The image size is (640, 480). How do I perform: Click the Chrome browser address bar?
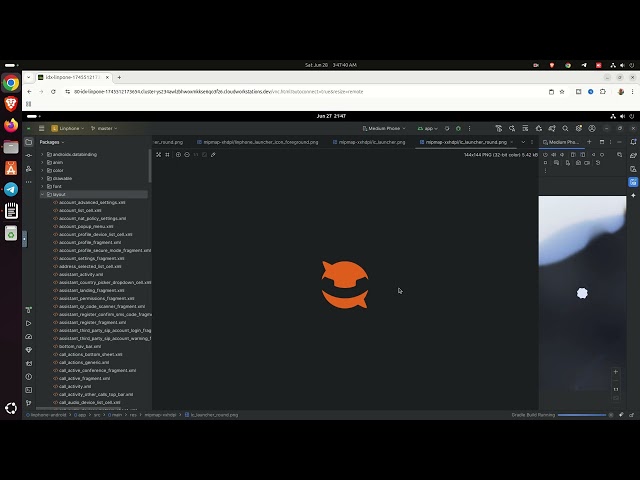pyautogui.click(x=306, y=92)
